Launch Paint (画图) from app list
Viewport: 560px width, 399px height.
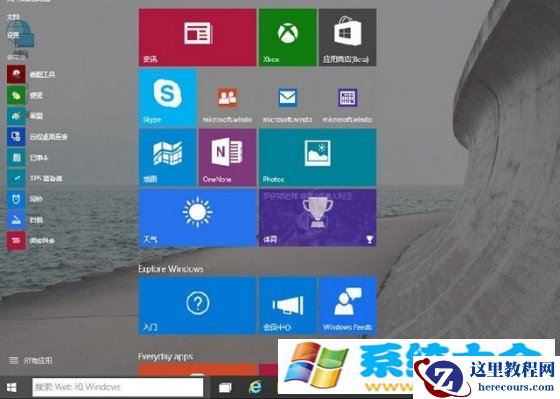pyautogui.click(x=25, y=116)
